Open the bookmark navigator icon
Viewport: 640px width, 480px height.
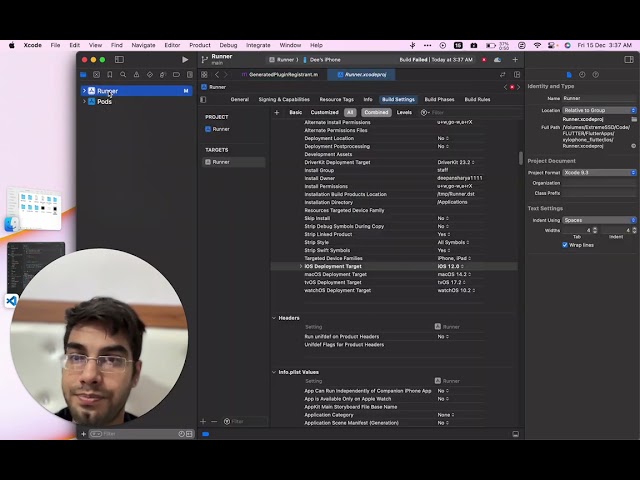[x=110, y=75]
